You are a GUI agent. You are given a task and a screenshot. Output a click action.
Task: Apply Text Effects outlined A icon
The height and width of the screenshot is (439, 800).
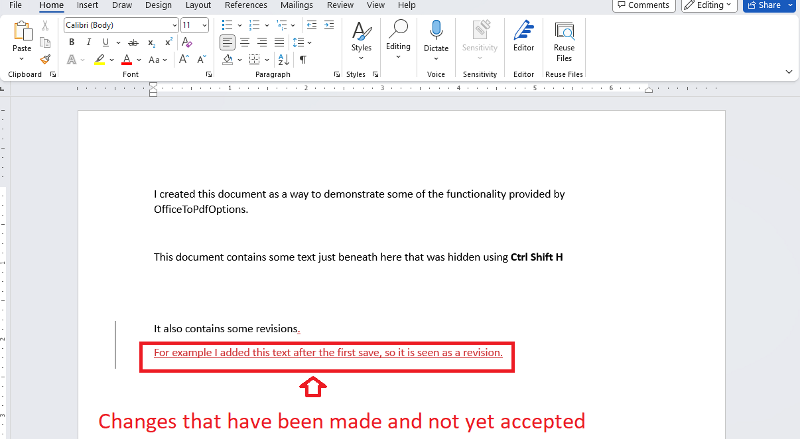coord(72,60)
